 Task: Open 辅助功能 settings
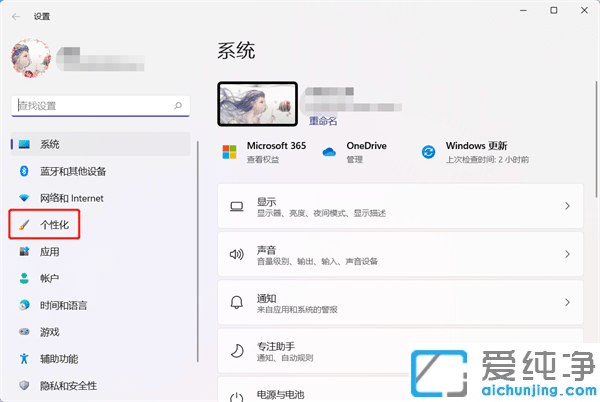click(59, 359)
